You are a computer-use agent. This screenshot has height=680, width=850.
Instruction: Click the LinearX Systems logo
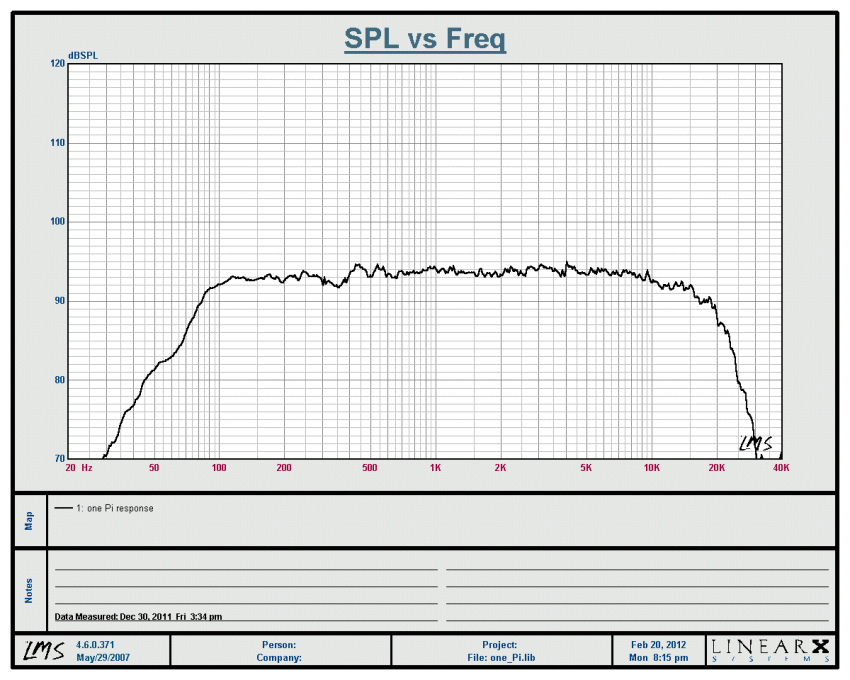tap(771, 651)
